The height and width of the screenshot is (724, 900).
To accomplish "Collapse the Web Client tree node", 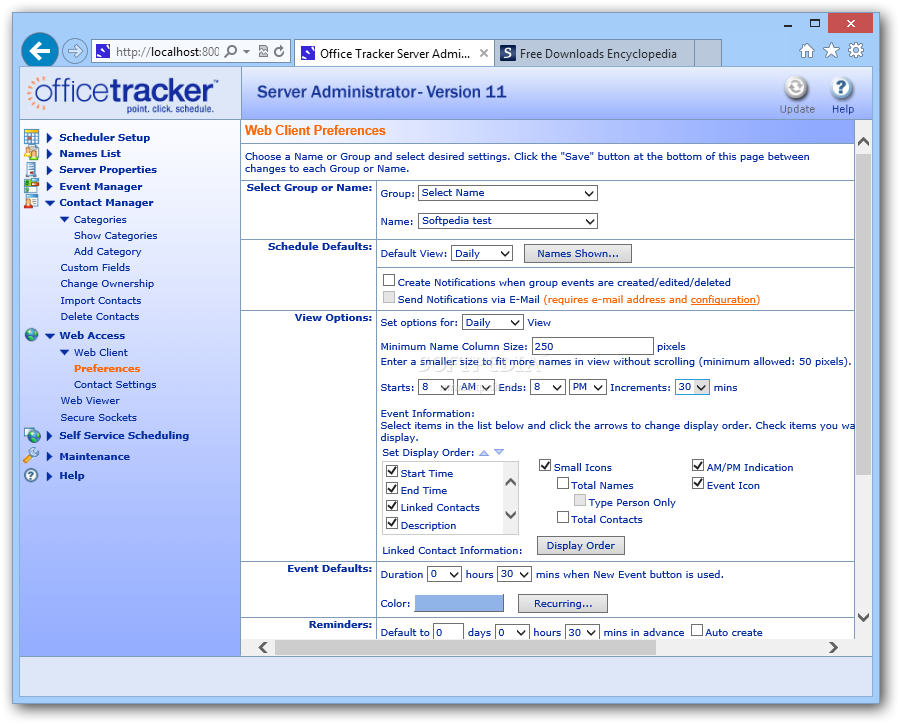I will click(64, 353).
